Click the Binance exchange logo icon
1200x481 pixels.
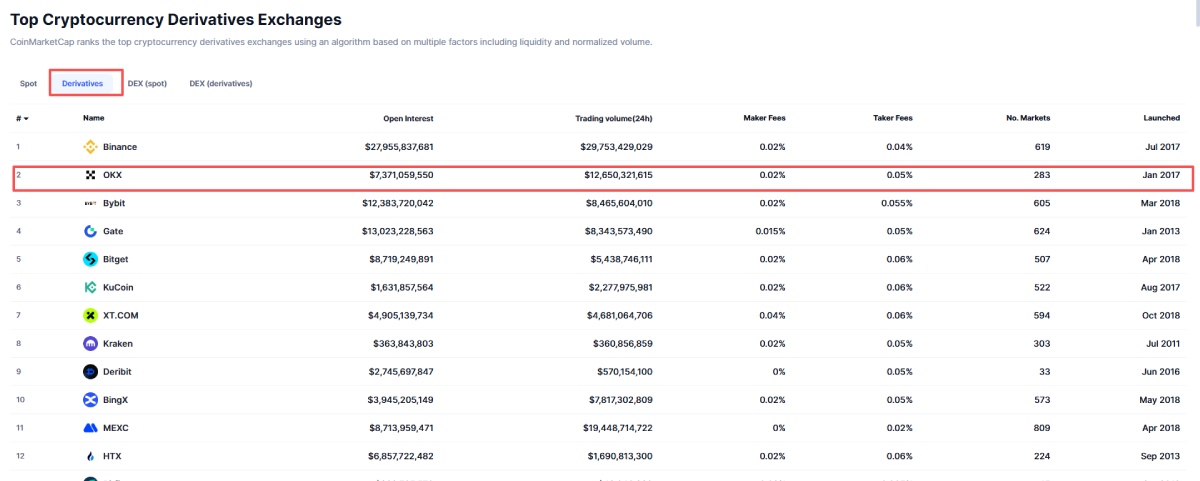pos(90,147)
